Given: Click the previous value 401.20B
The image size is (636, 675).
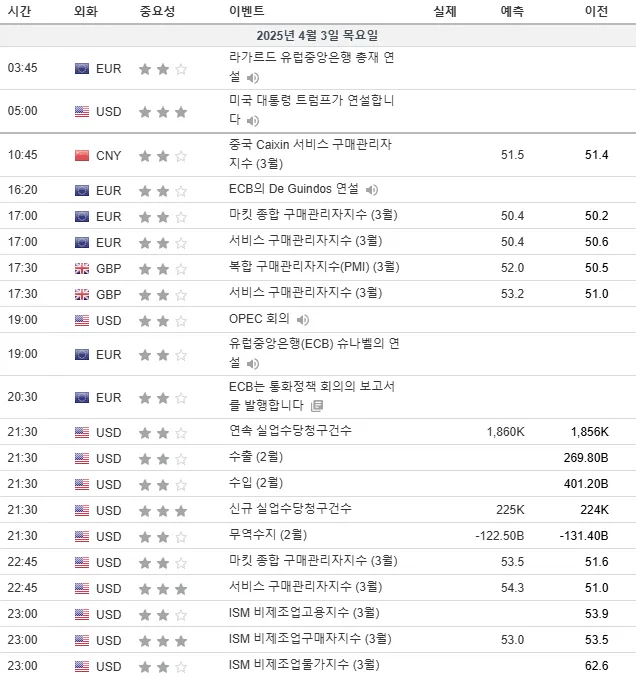Looking at the screenshot, I should [586, 484].
